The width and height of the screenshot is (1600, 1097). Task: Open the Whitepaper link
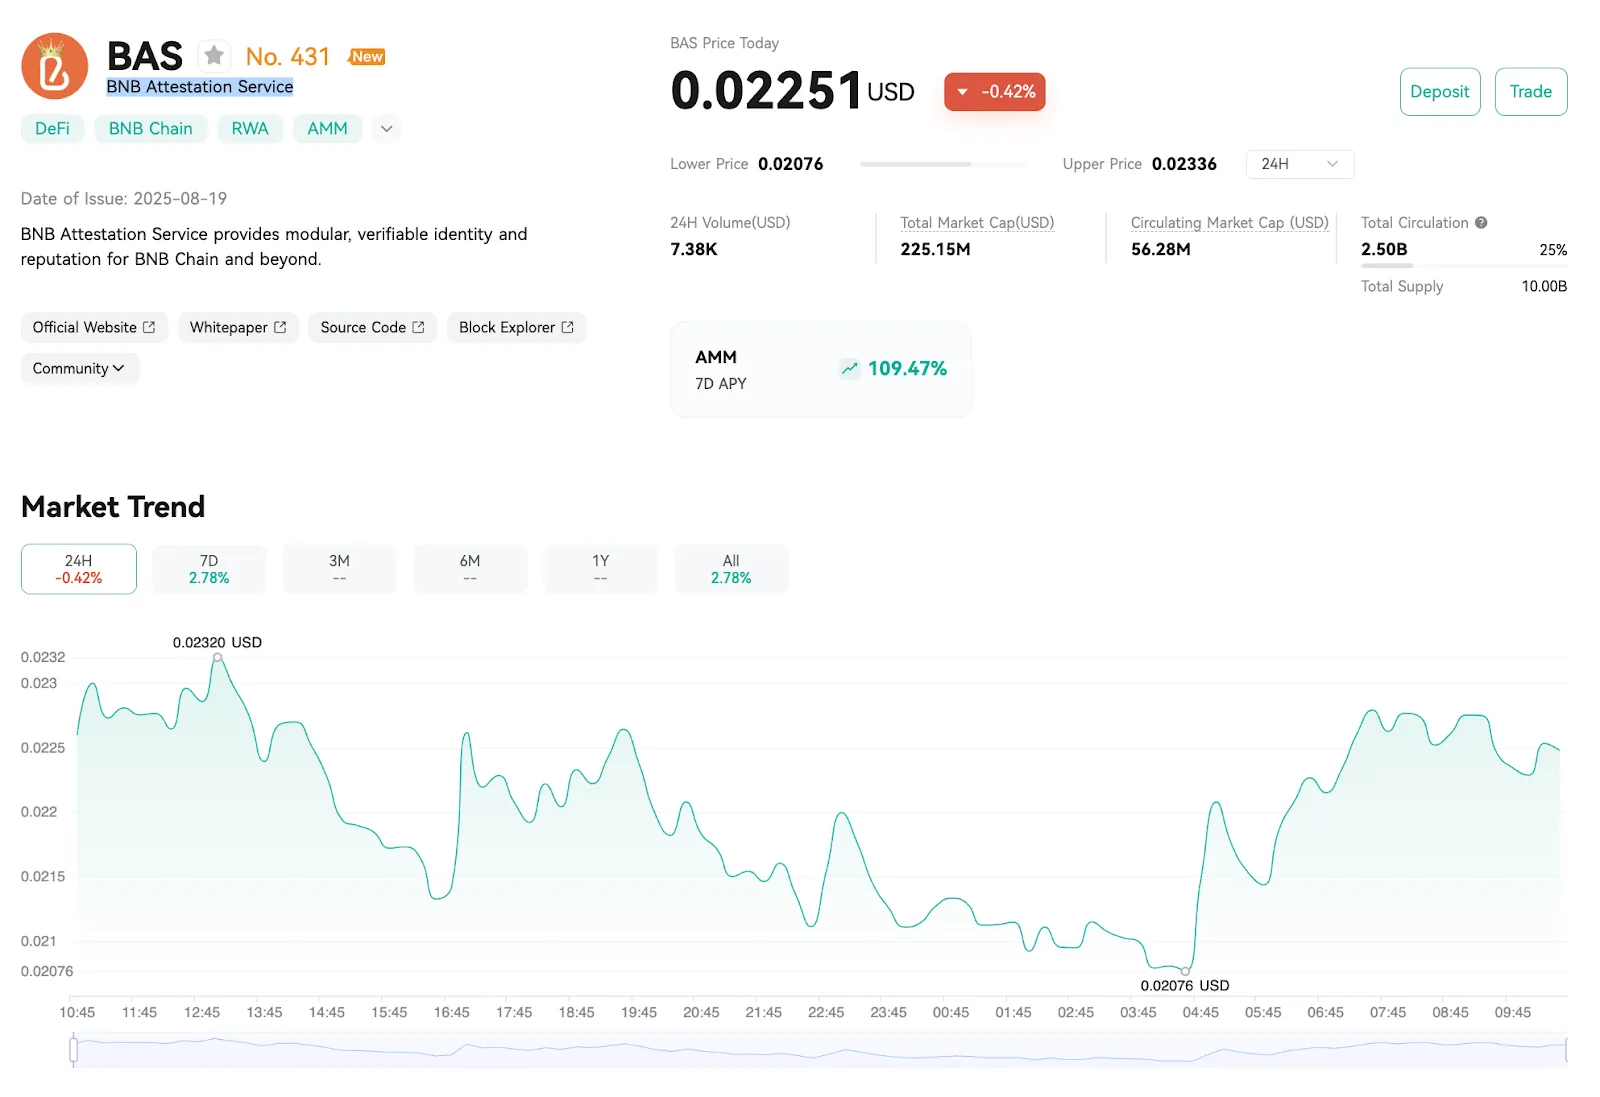(238, 327)
